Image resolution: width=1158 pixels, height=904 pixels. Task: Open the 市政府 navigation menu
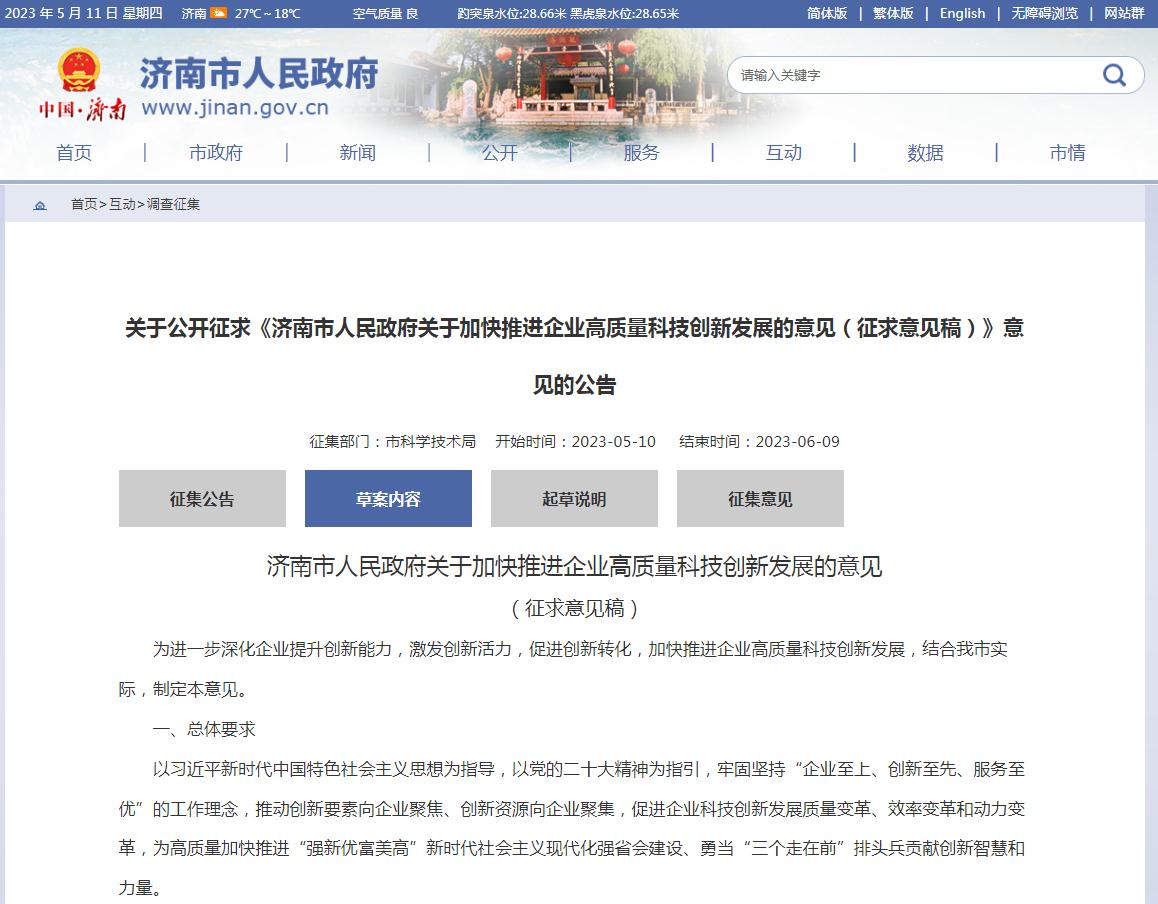coord(216,153)
